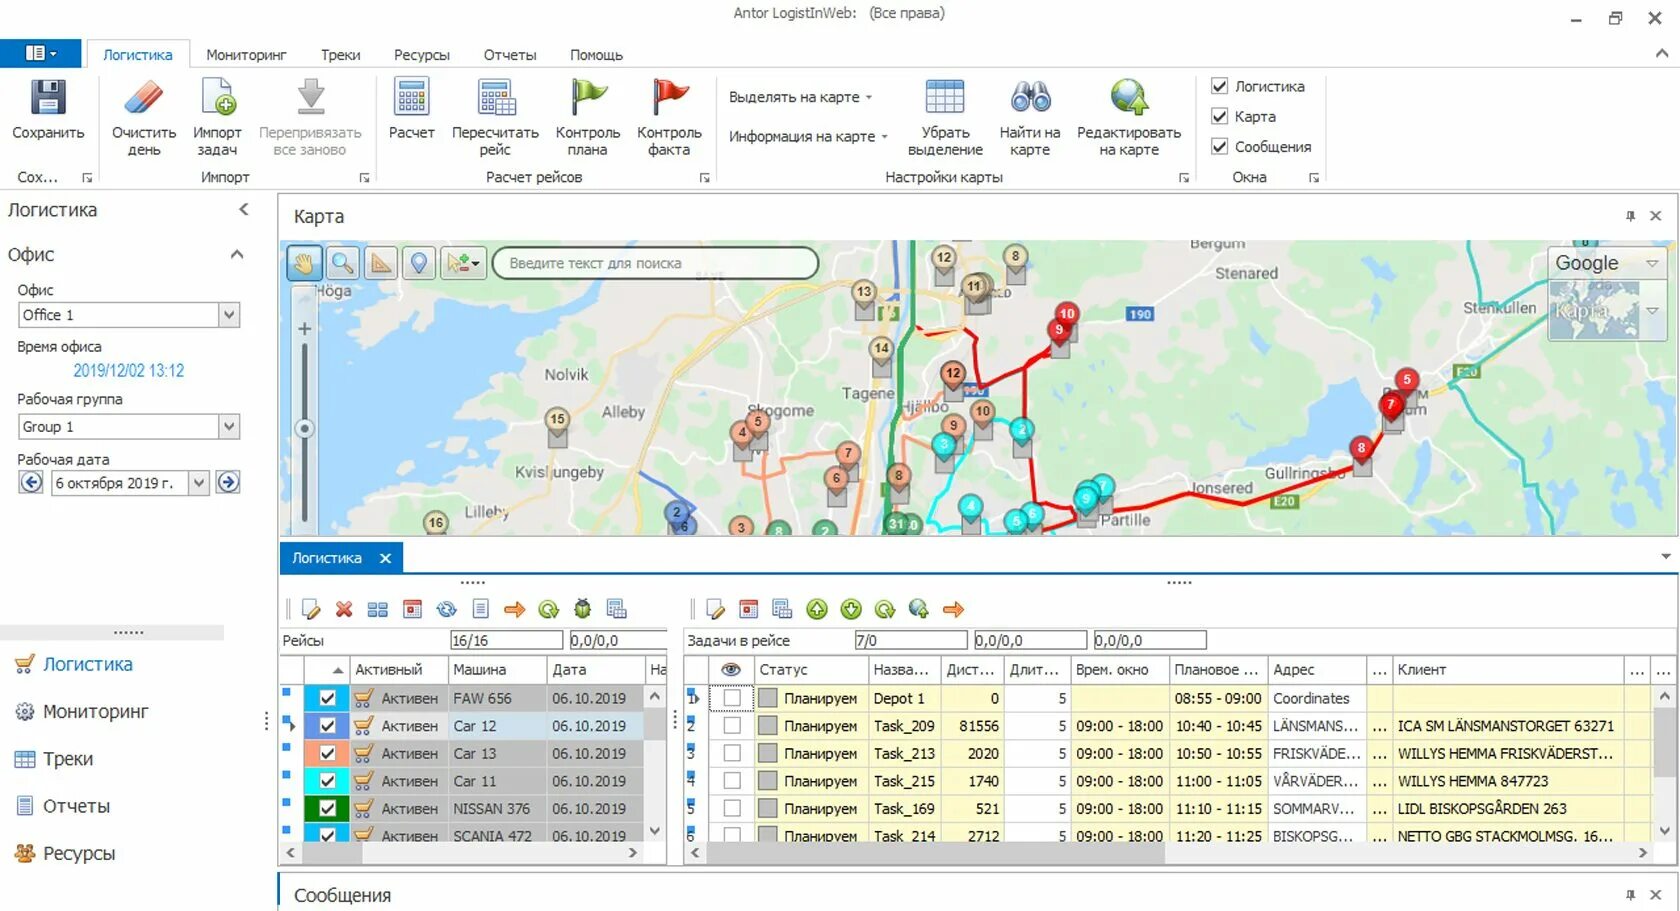Open Google map provider dropdown
This screenshot has width=1680, height=911.
pos(1653,263)
